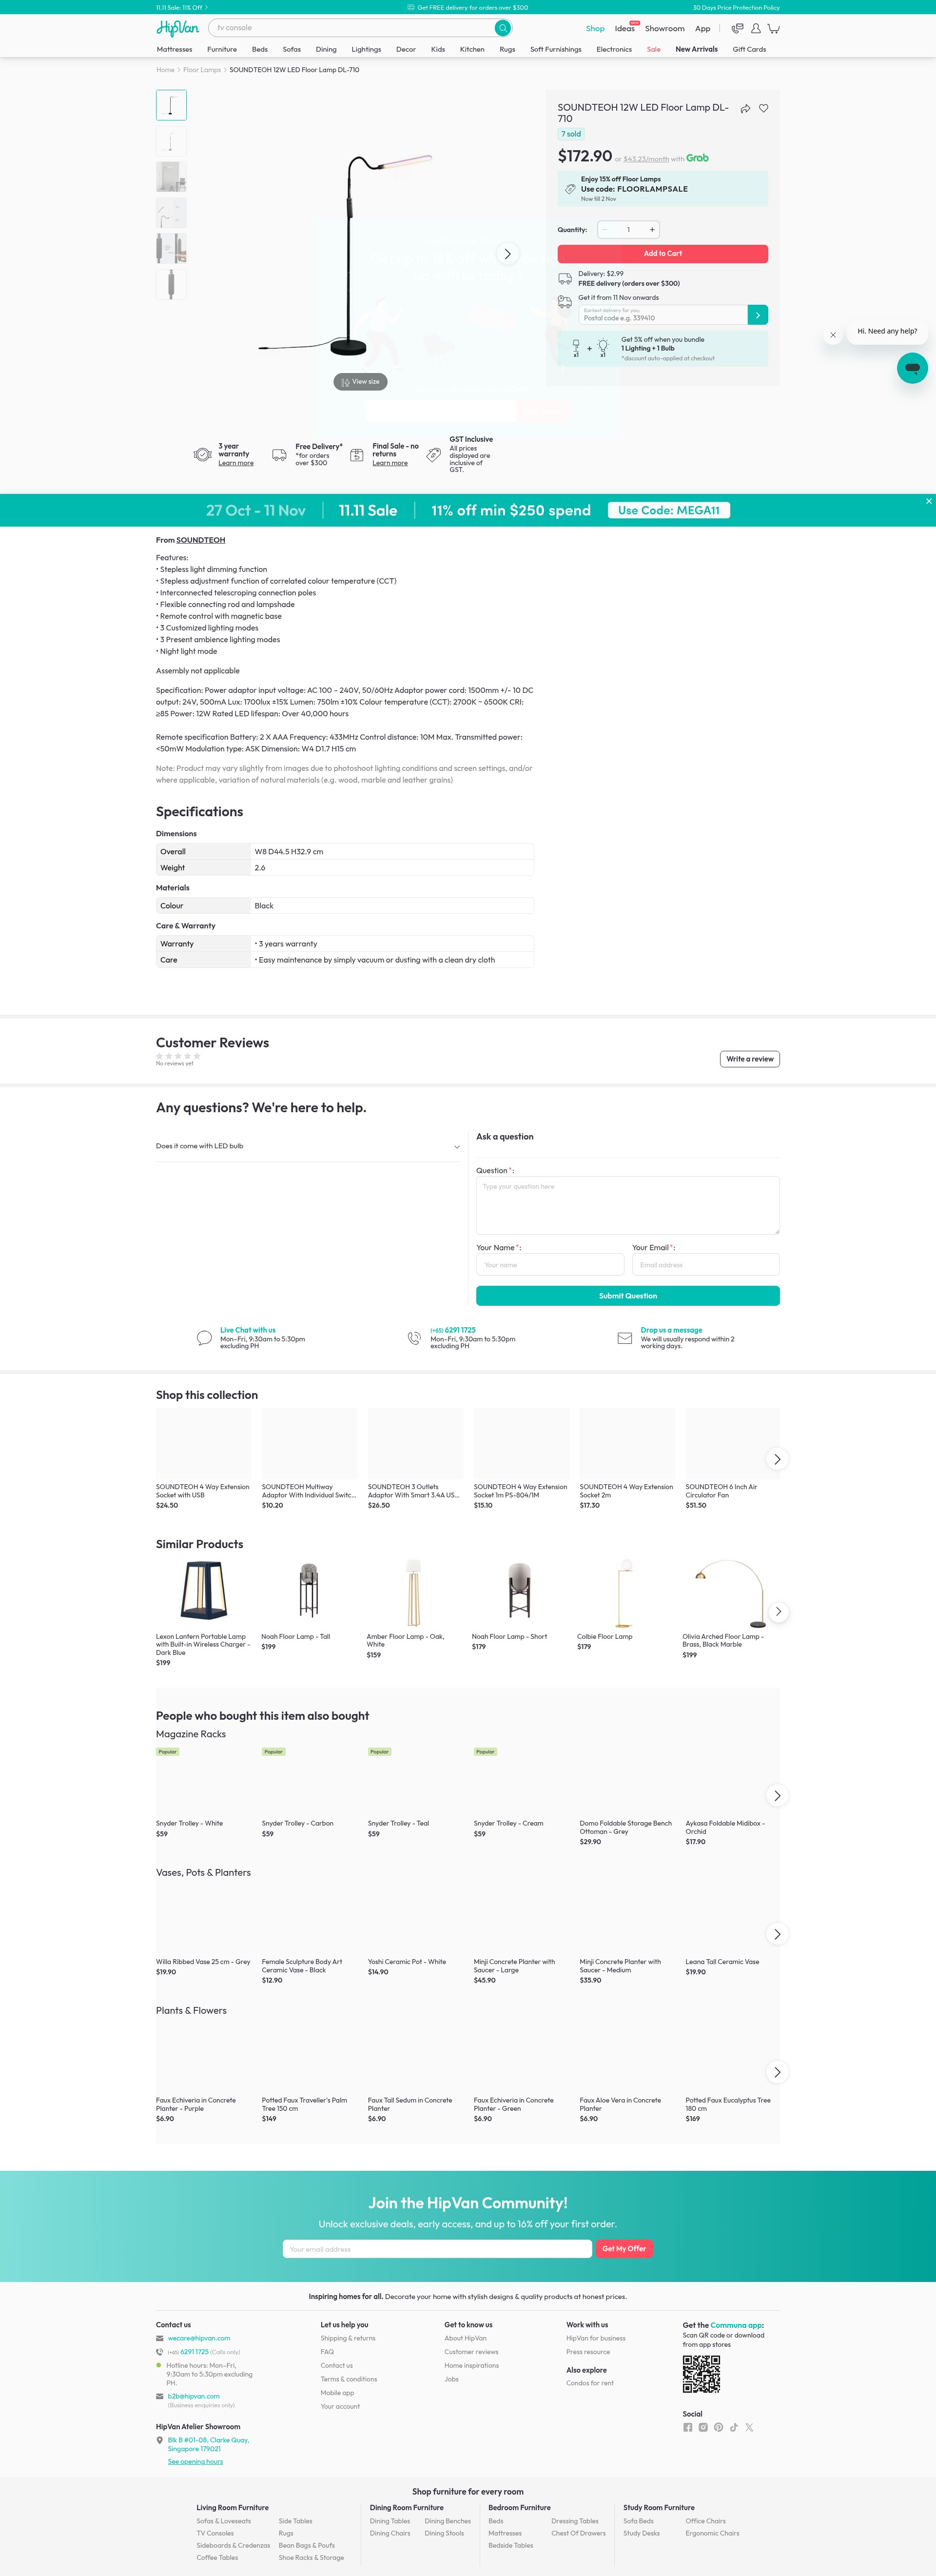Click Drop us a message link
Screen dimensions: 936x2576
click(671, 1330)
